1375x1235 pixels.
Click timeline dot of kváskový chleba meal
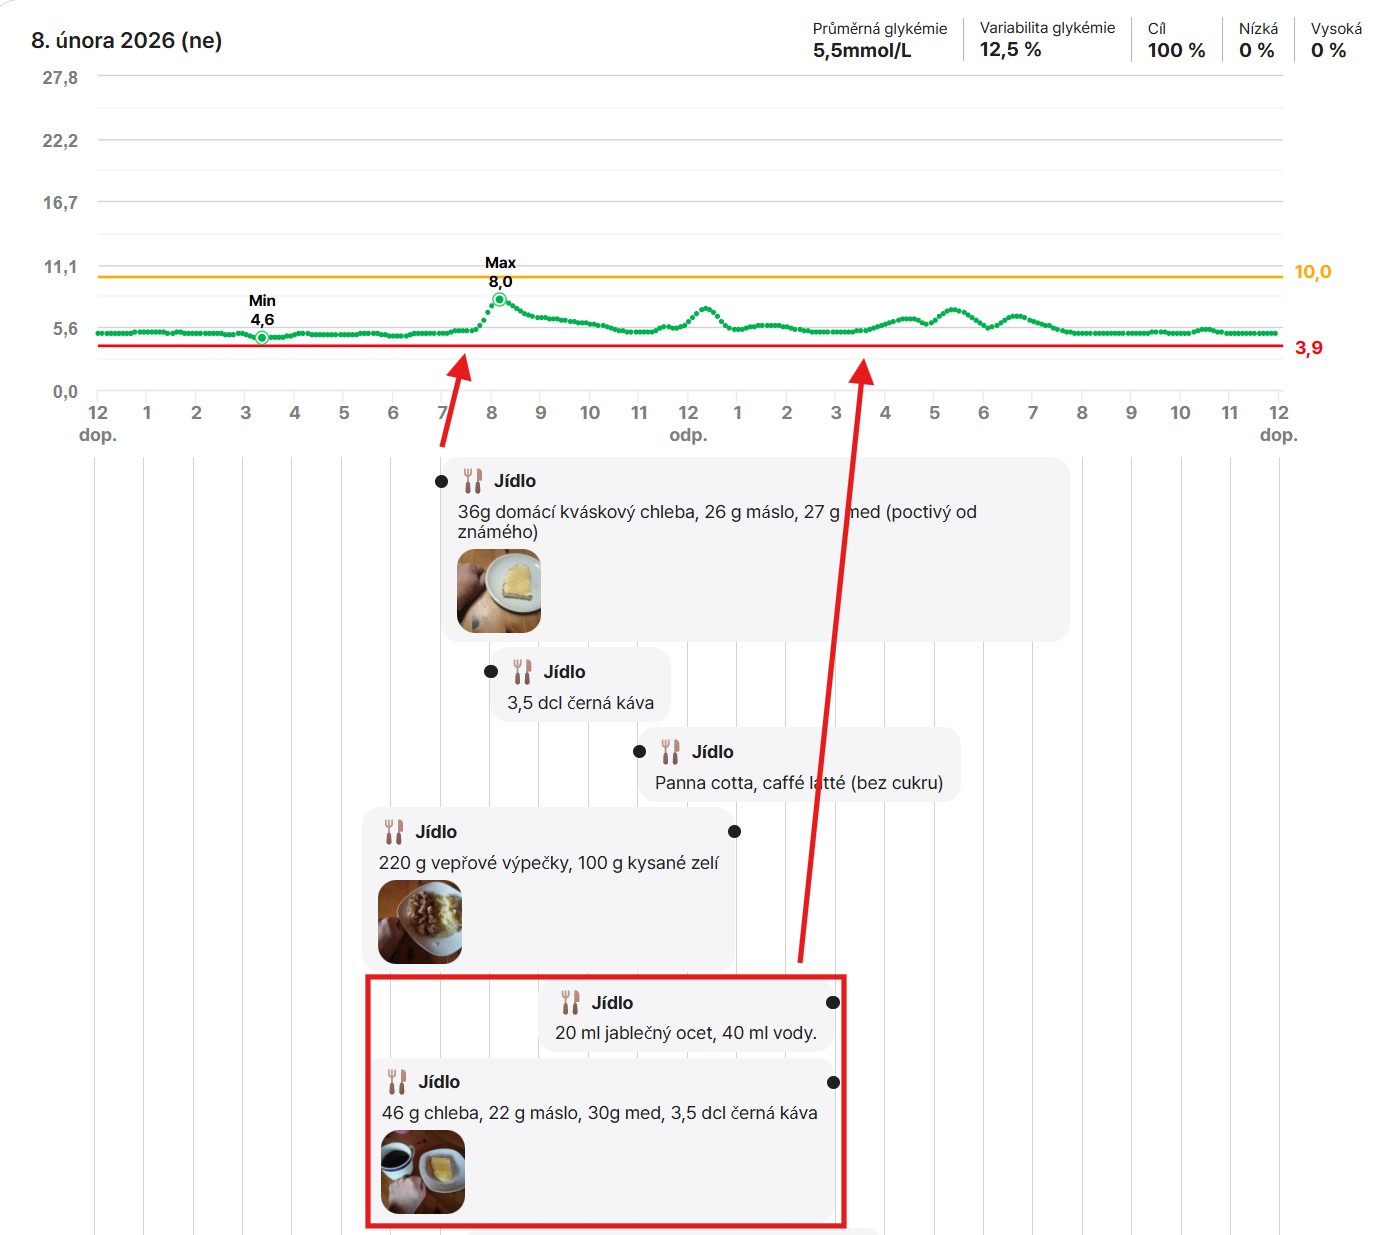(441, 481)
